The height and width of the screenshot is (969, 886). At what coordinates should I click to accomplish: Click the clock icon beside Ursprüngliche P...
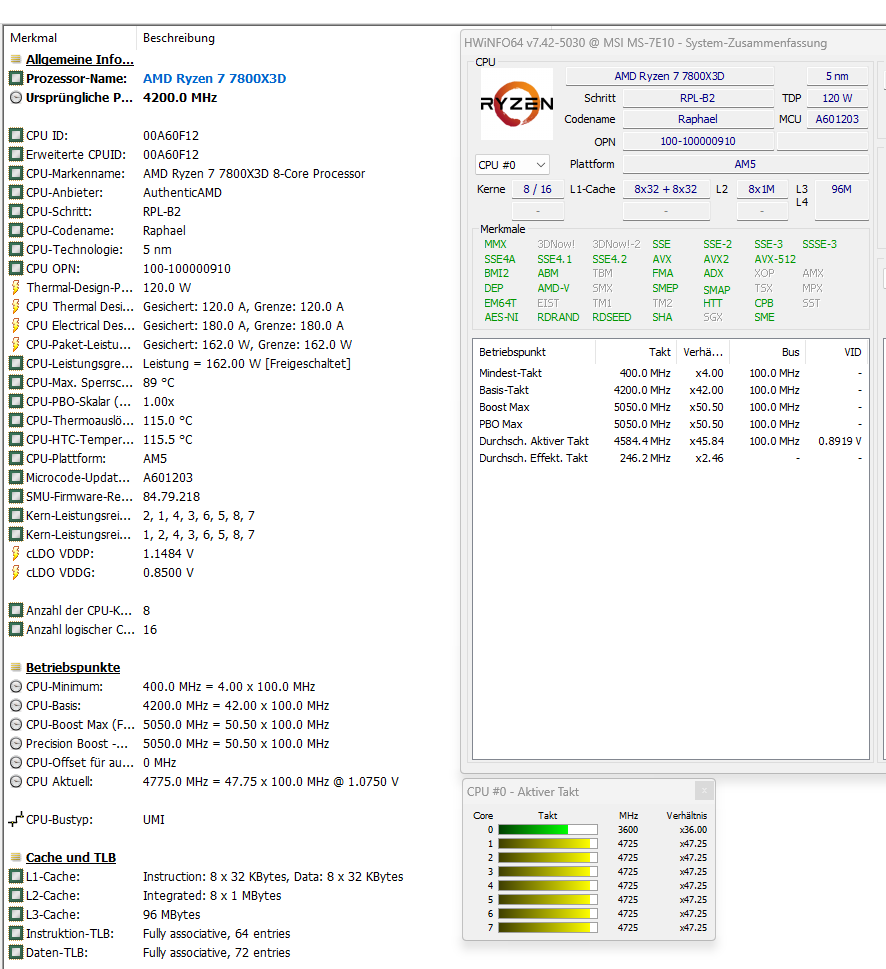click(x=16, y=98)
